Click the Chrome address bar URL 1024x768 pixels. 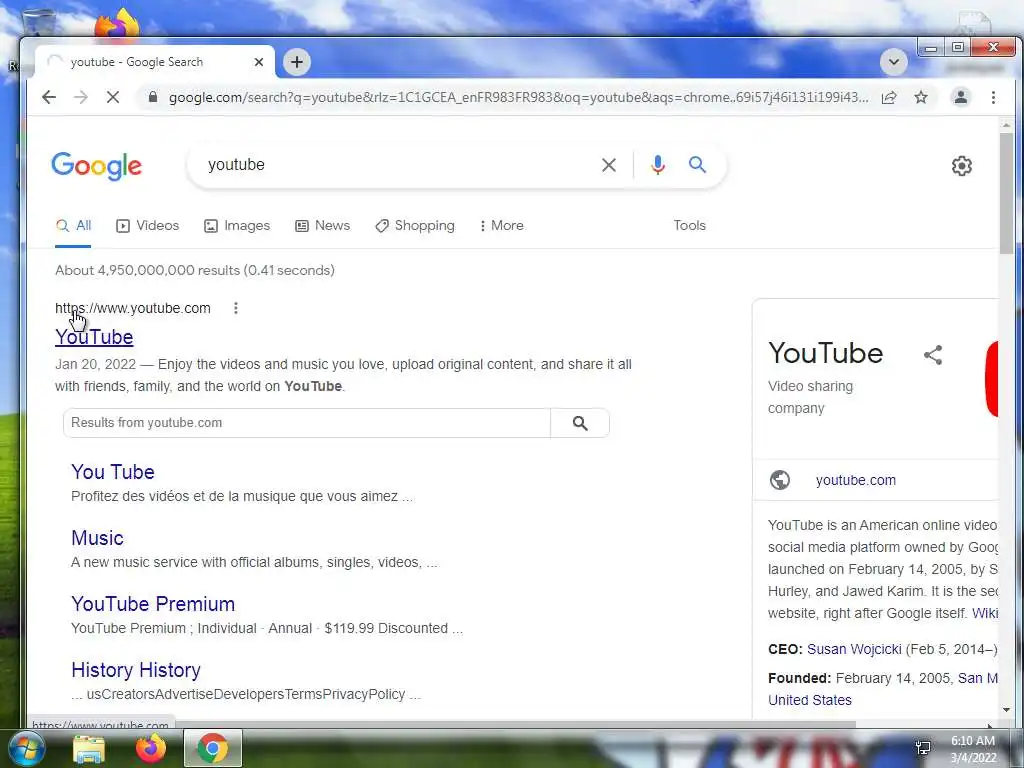519,97
